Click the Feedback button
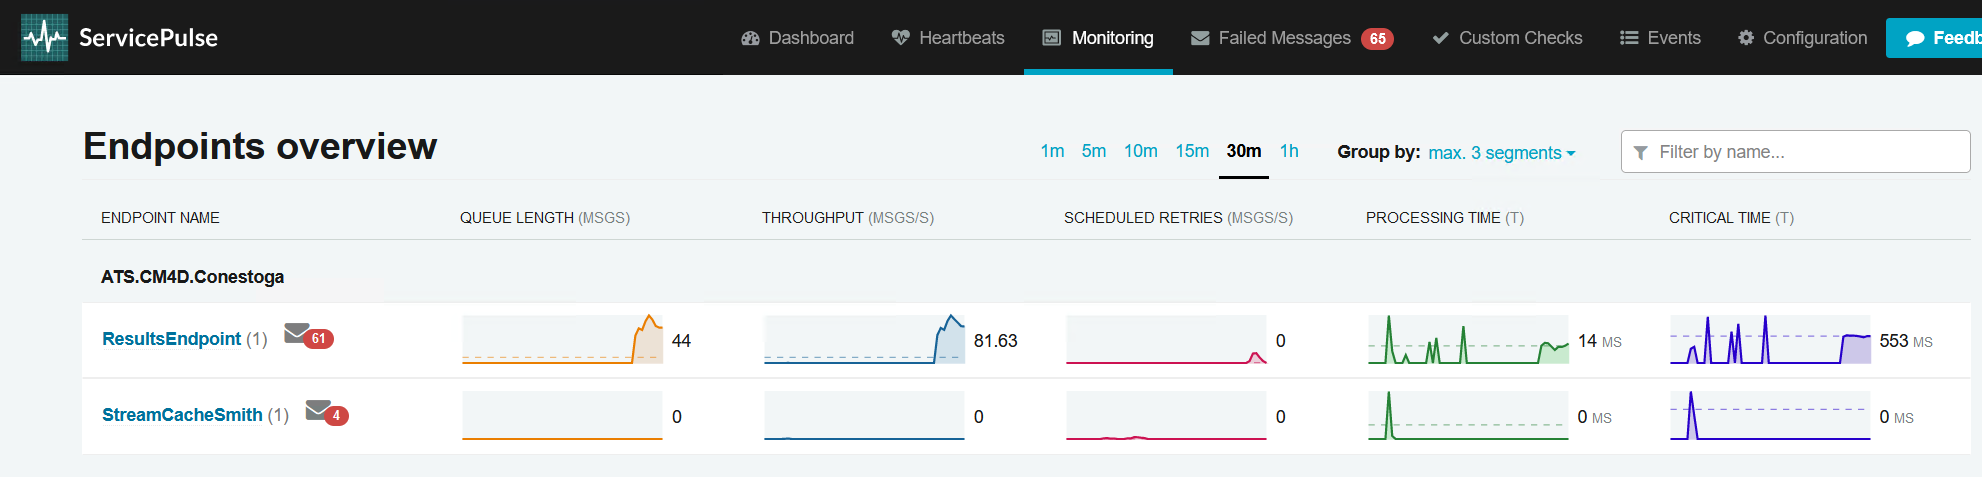The height and width of the screenshot is (477, 1982). pos(1940,38)
